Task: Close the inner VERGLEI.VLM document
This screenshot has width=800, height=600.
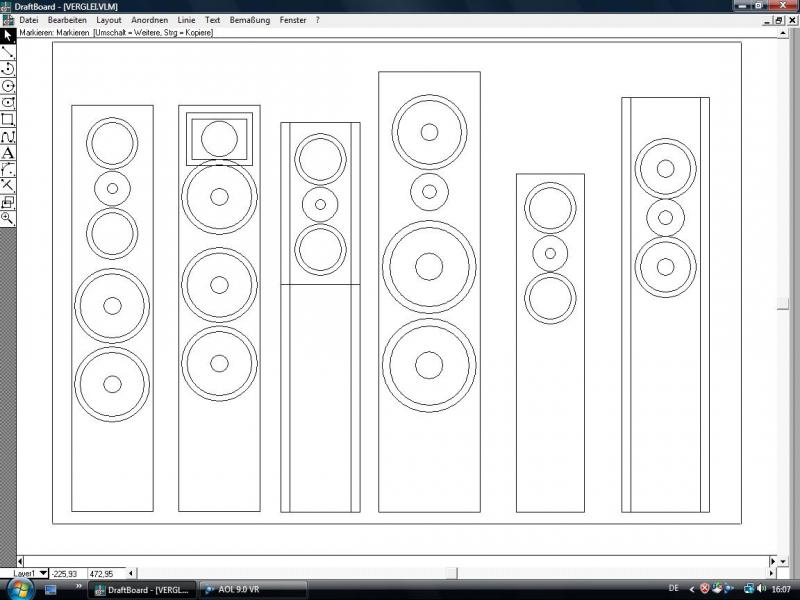Action: (x=792, y=20)
